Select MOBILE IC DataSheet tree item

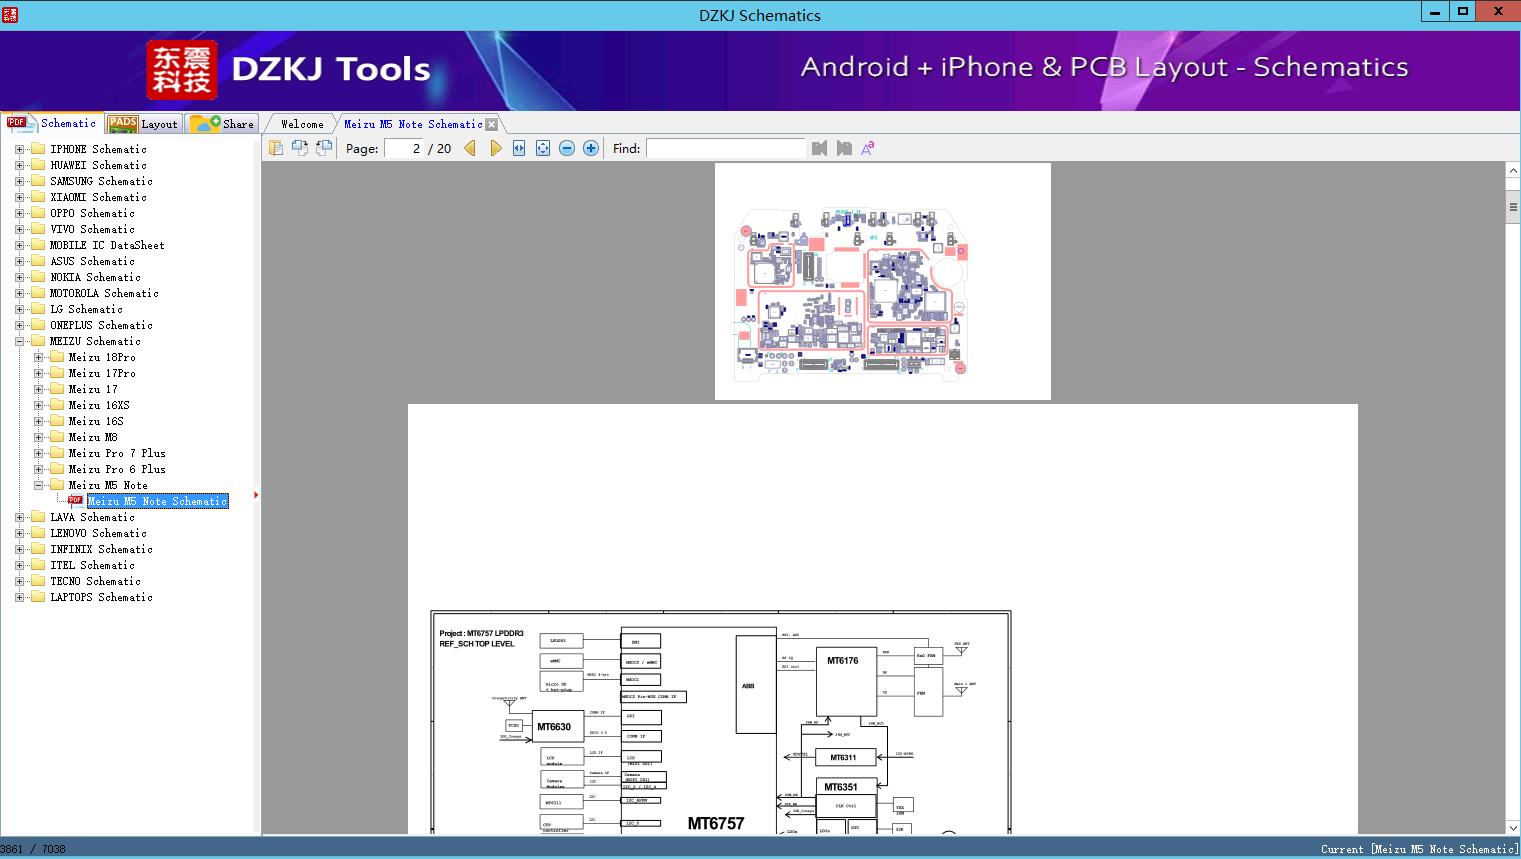(107, 245)
